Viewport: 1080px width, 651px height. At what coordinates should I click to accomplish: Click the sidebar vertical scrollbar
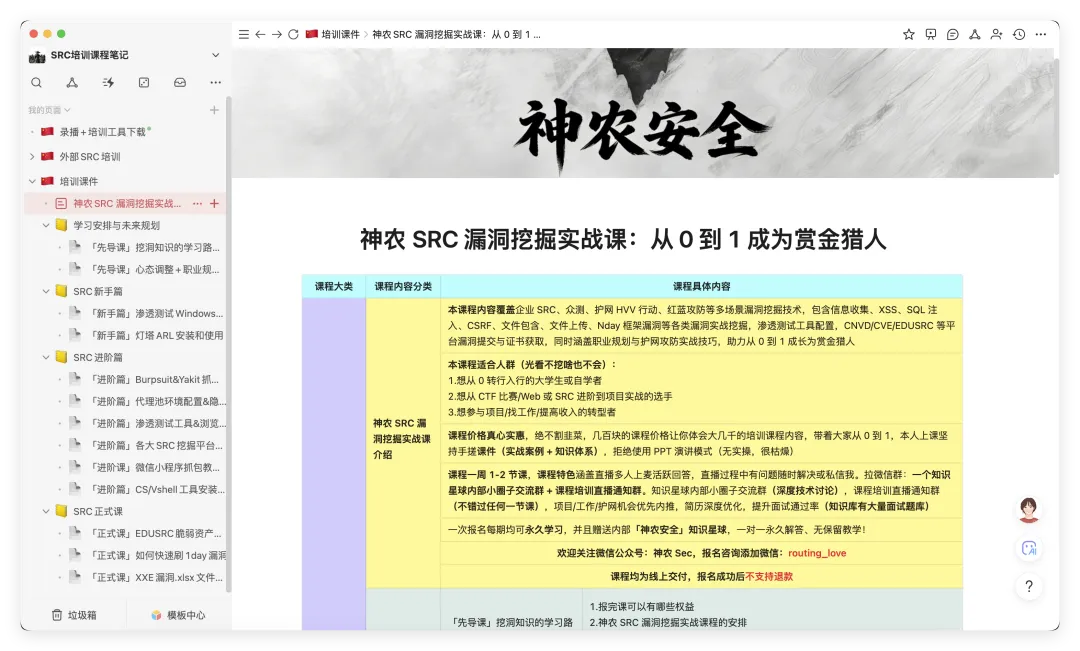pyautogui.click(x=229, y=344)
